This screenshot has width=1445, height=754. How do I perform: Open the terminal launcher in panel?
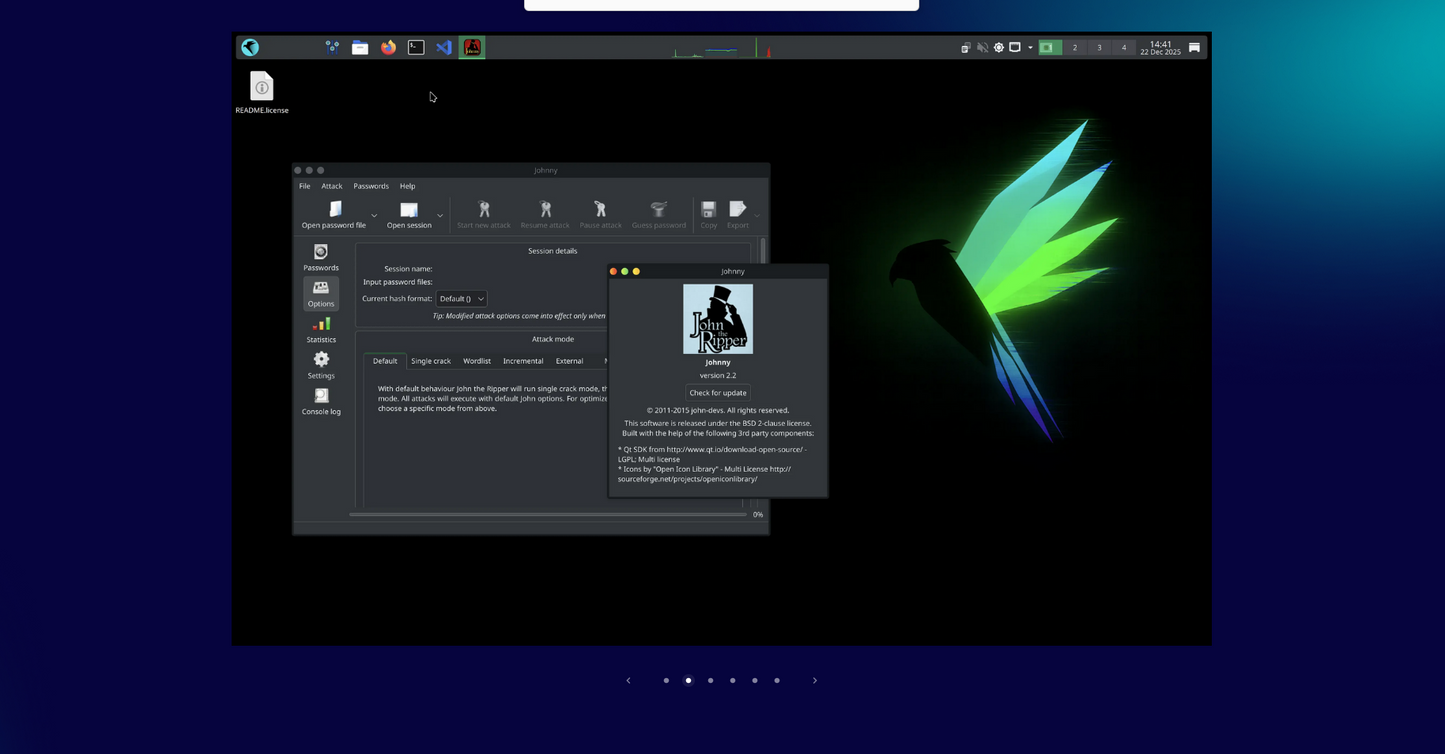coord(416,47)
